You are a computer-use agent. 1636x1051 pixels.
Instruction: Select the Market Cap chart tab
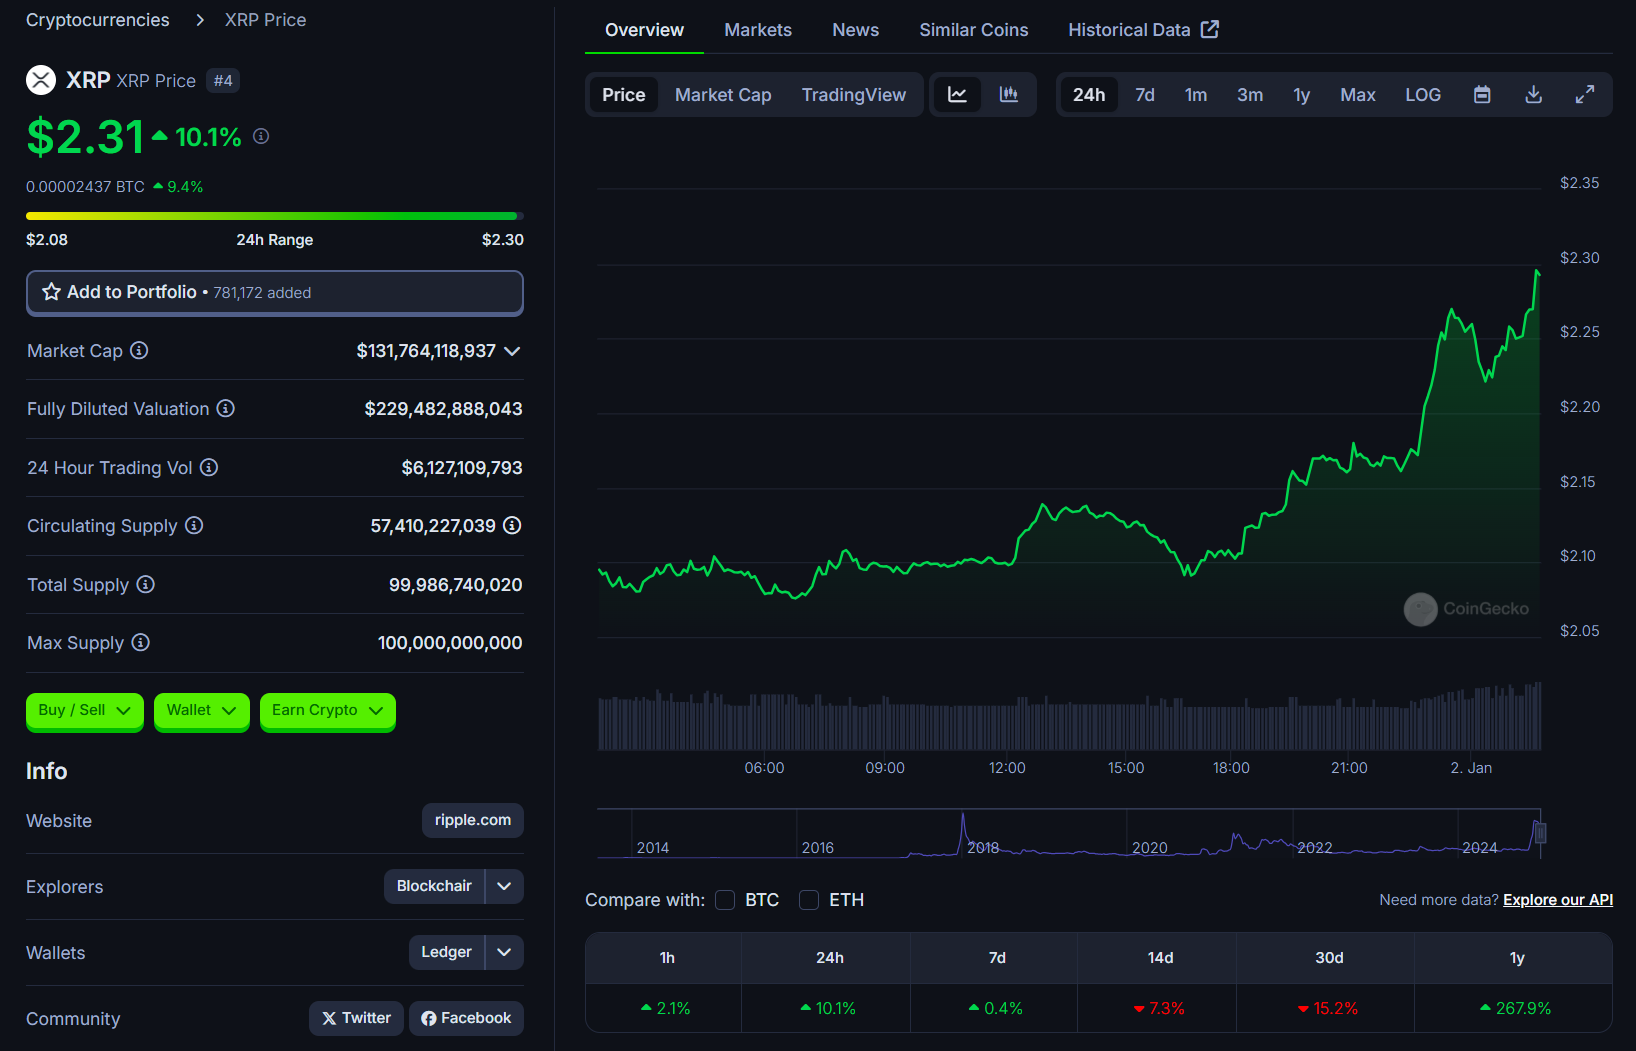tap(723, 94)
